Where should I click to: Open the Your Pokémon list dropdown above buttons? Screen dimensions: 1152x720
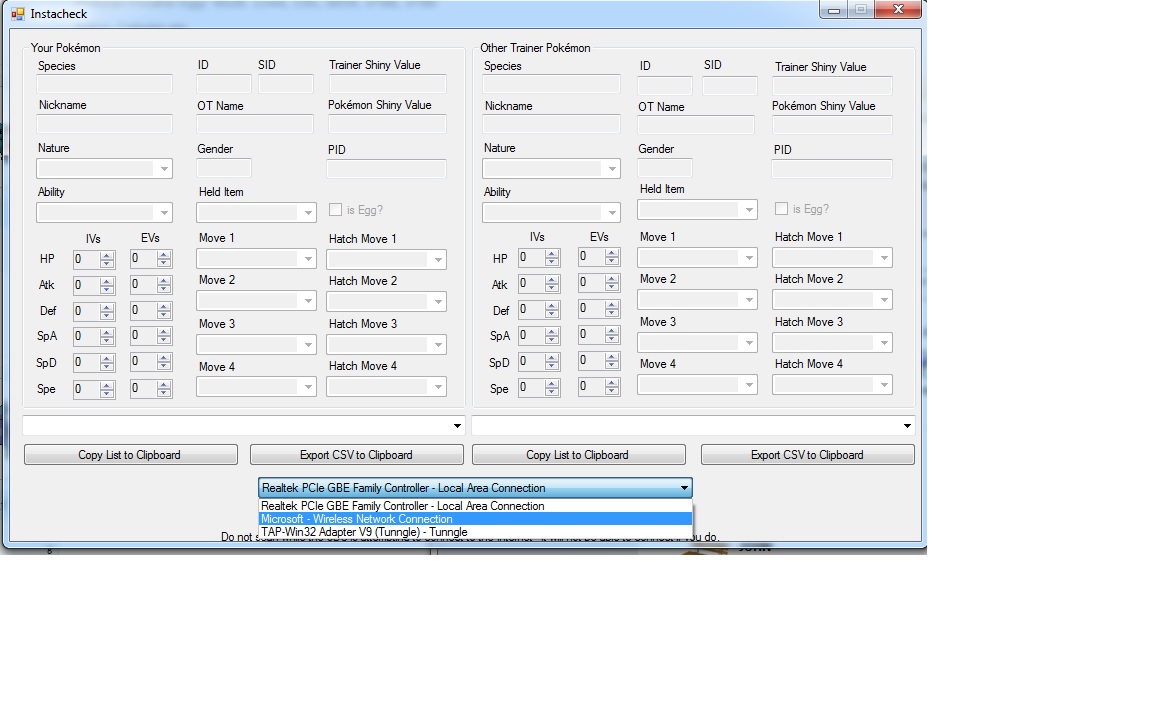point(243,426)
